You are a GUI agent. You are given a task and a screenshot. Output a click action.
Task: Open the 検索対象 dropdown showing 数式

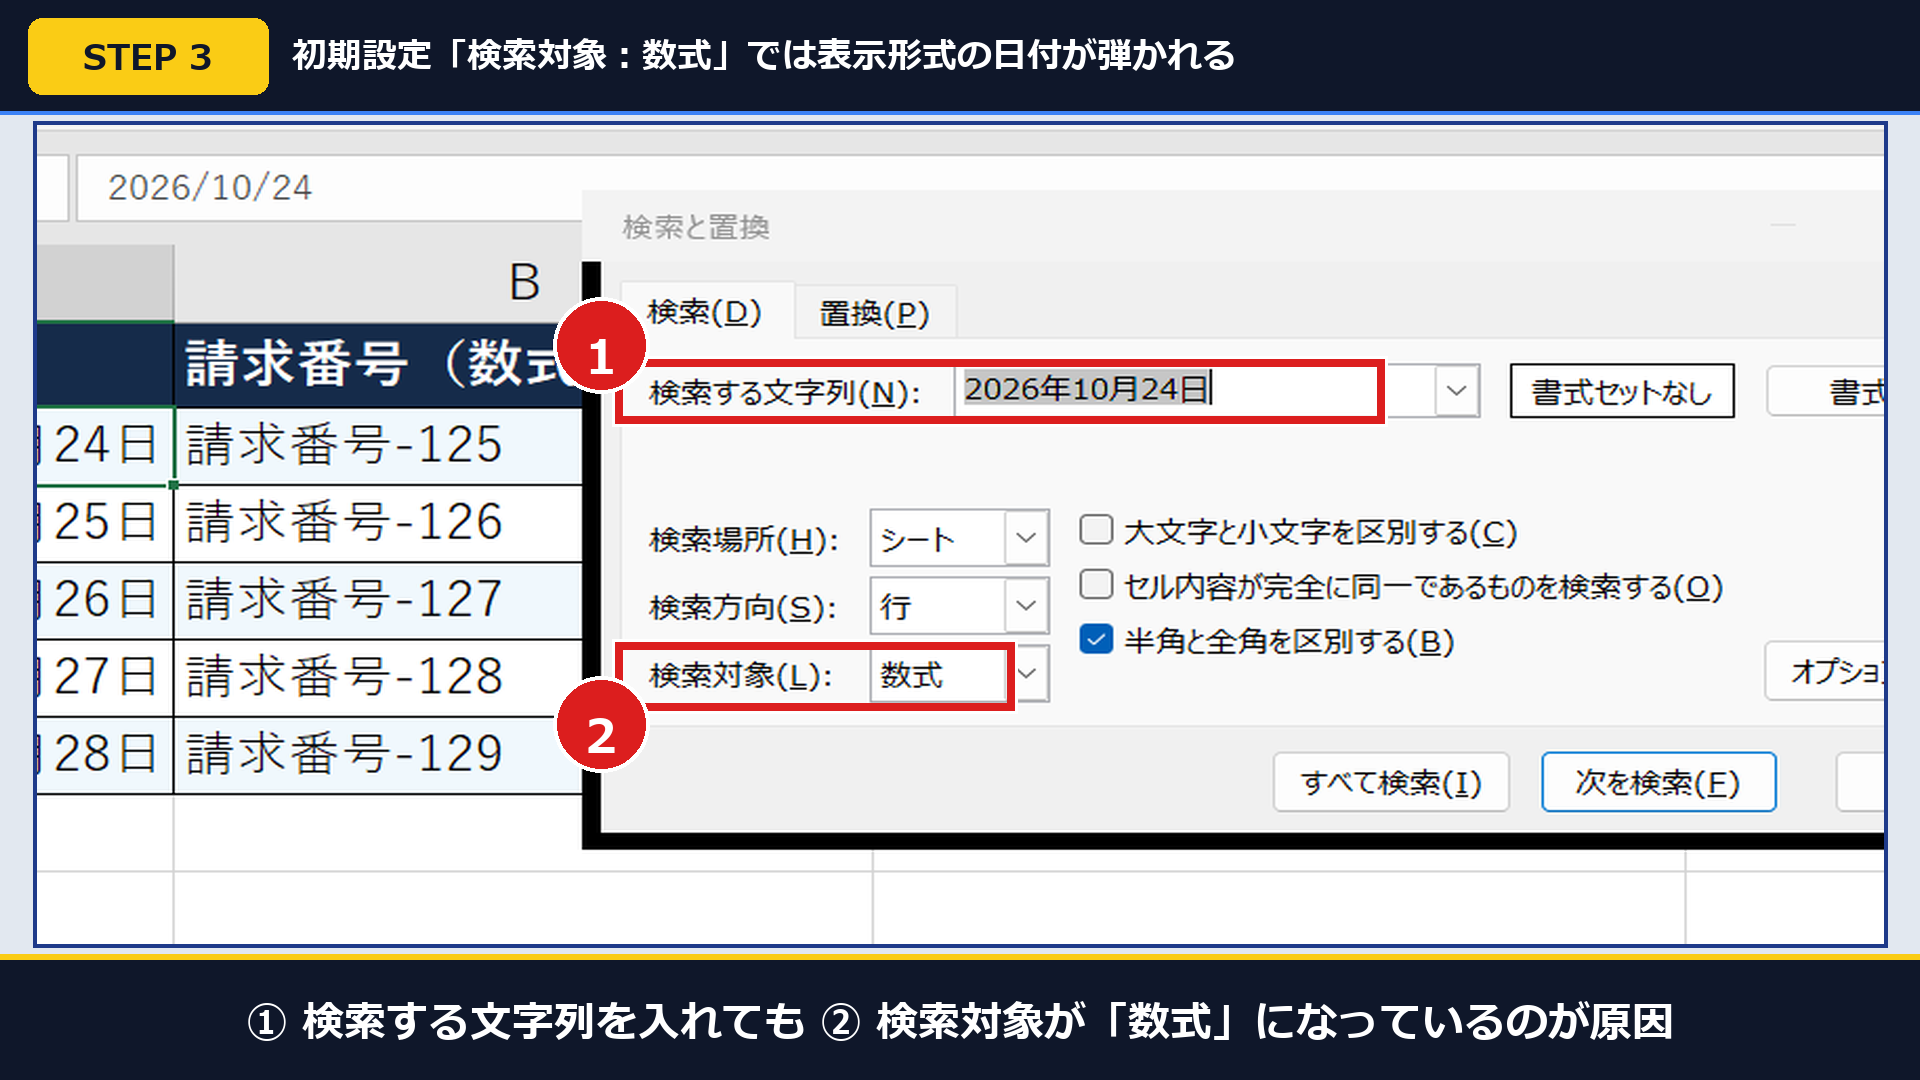(x=959, y=675)
